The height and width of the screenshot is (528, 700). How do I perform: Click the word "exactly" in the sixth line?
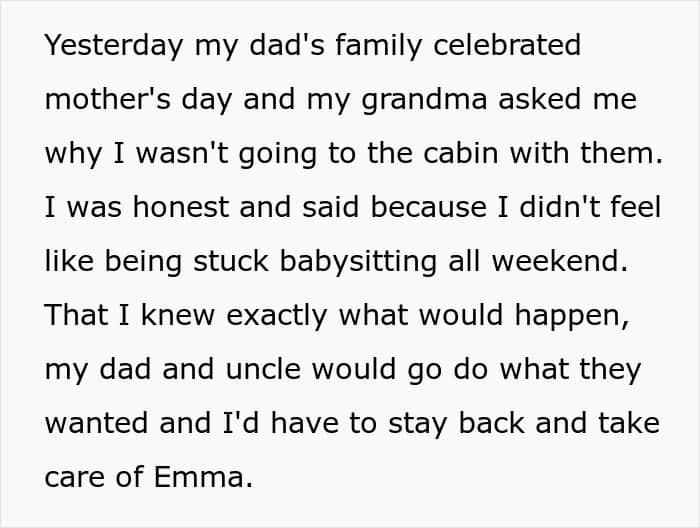[277, 316]
